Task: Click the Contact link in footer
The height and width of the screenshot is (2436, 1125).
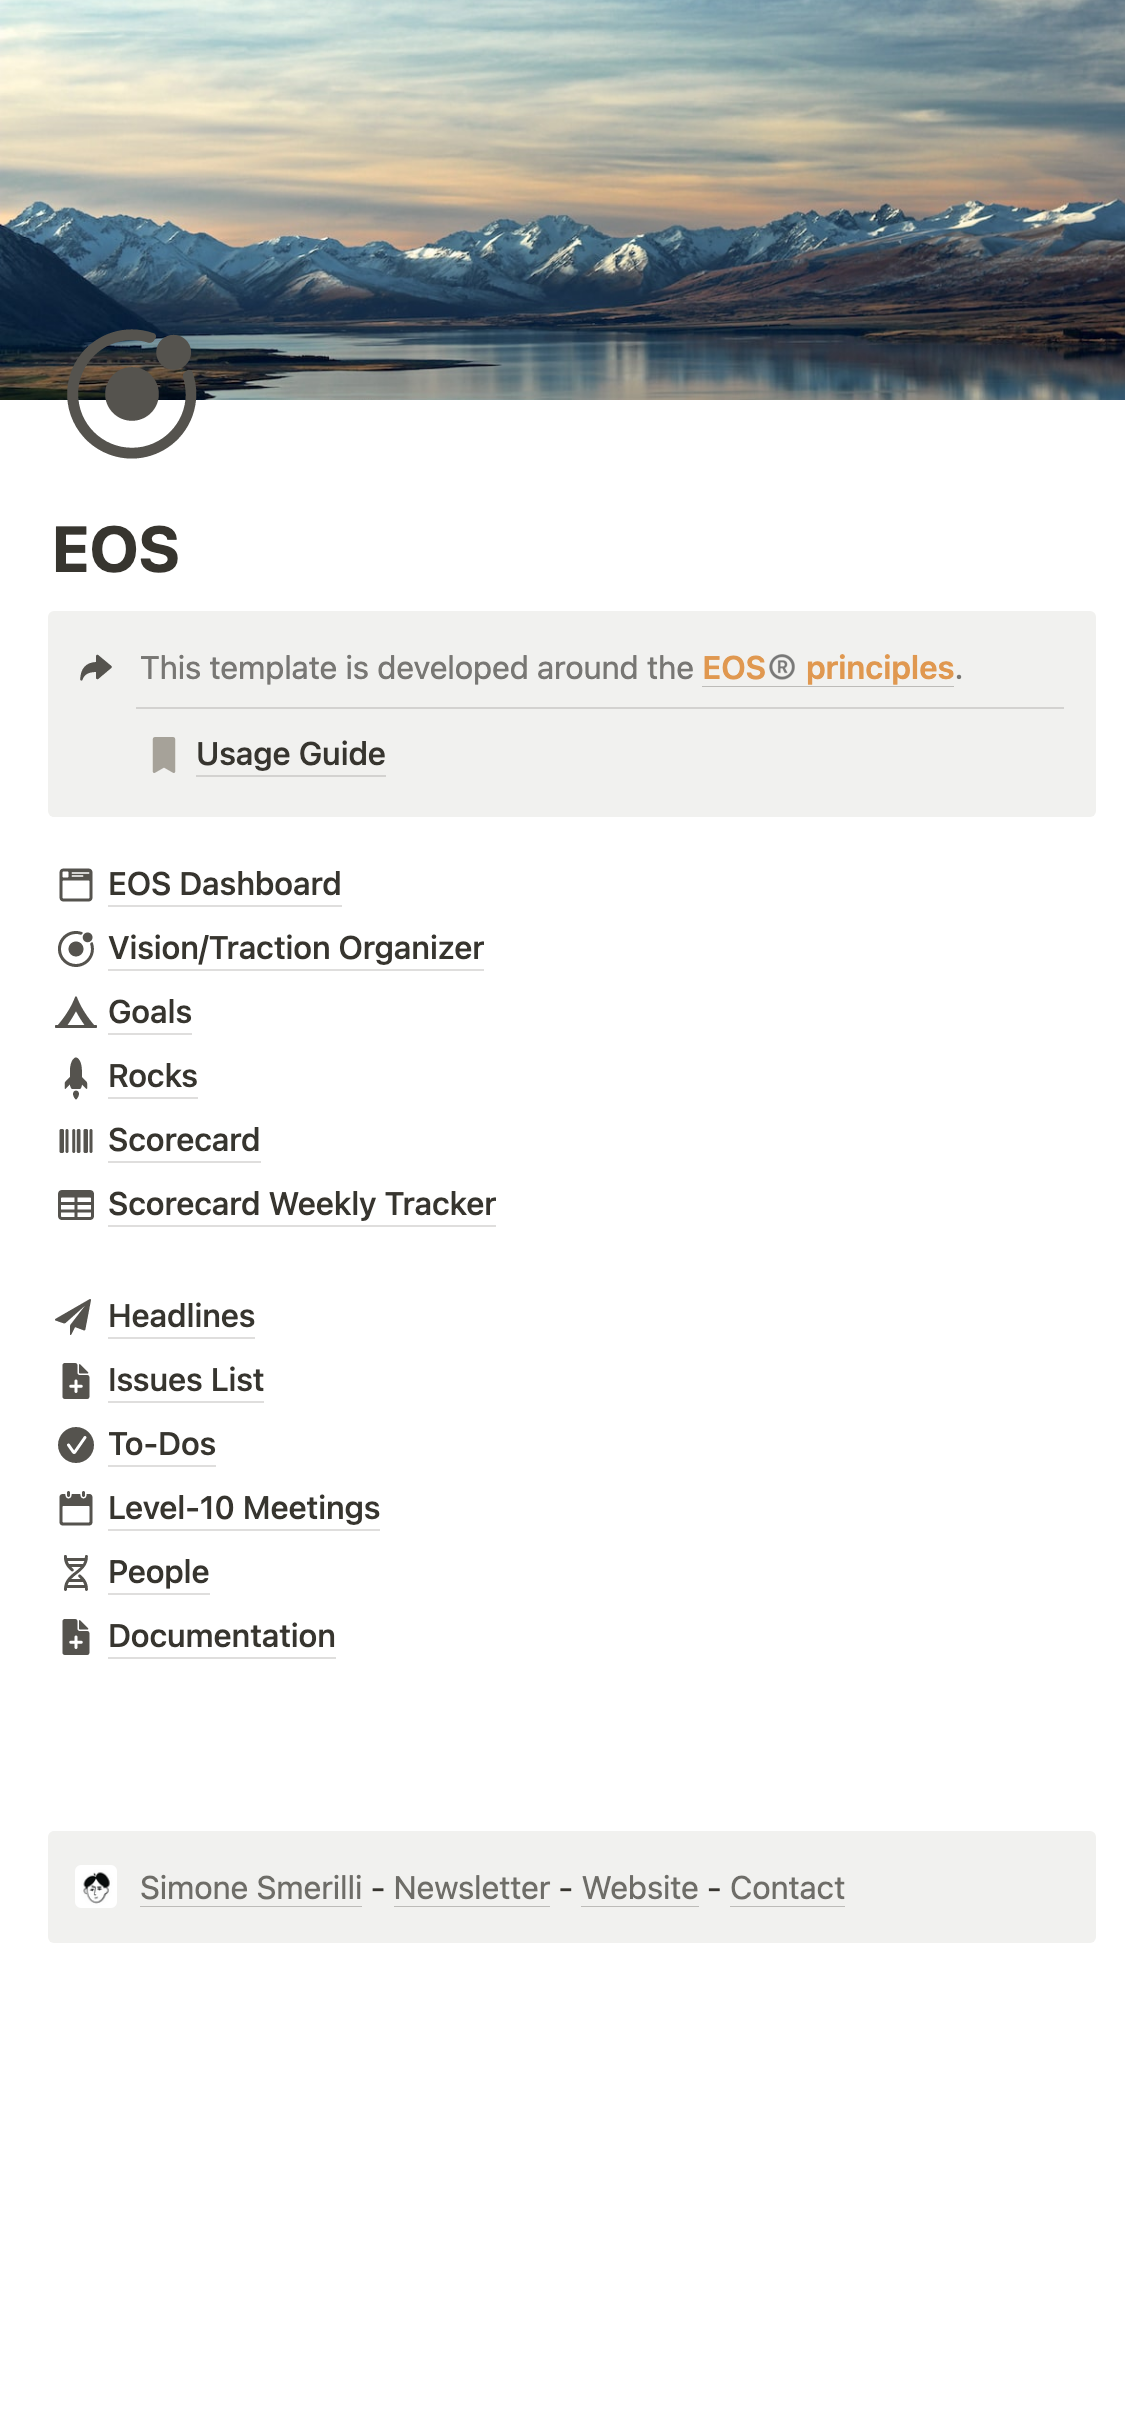Action: pos(787,1888)
